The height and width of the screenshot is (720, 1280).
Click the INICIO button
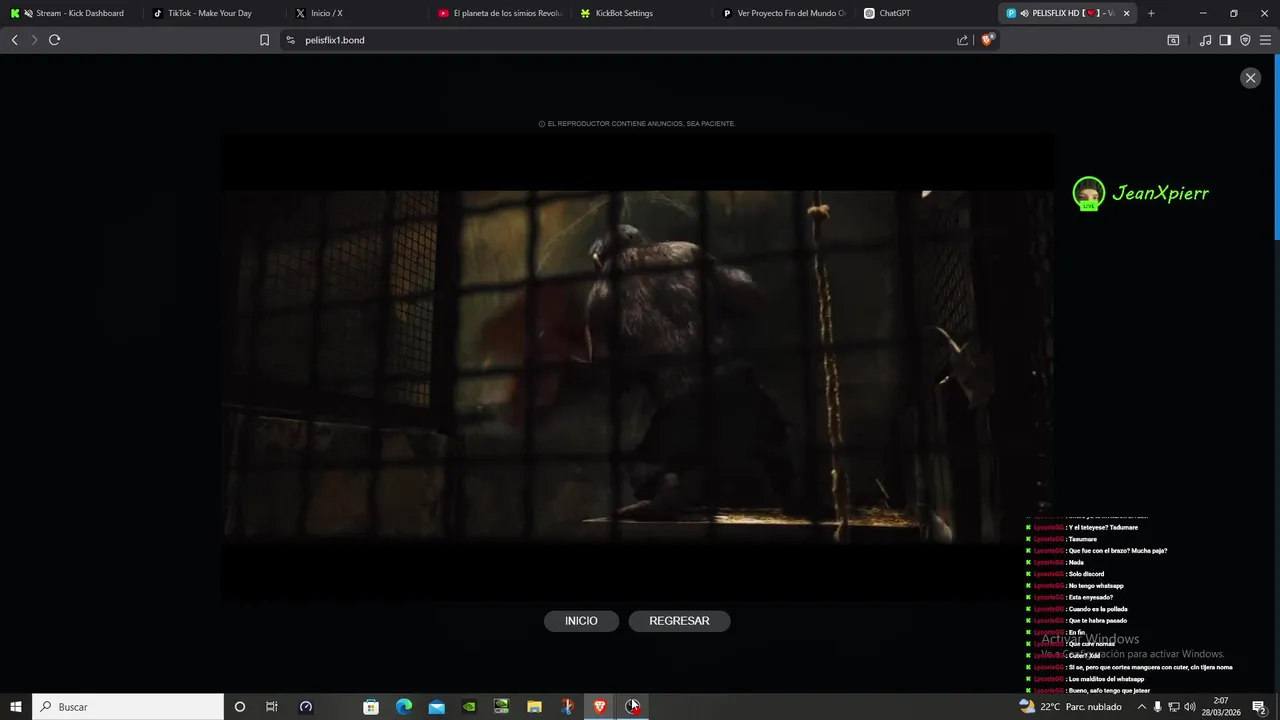point(581,621)
